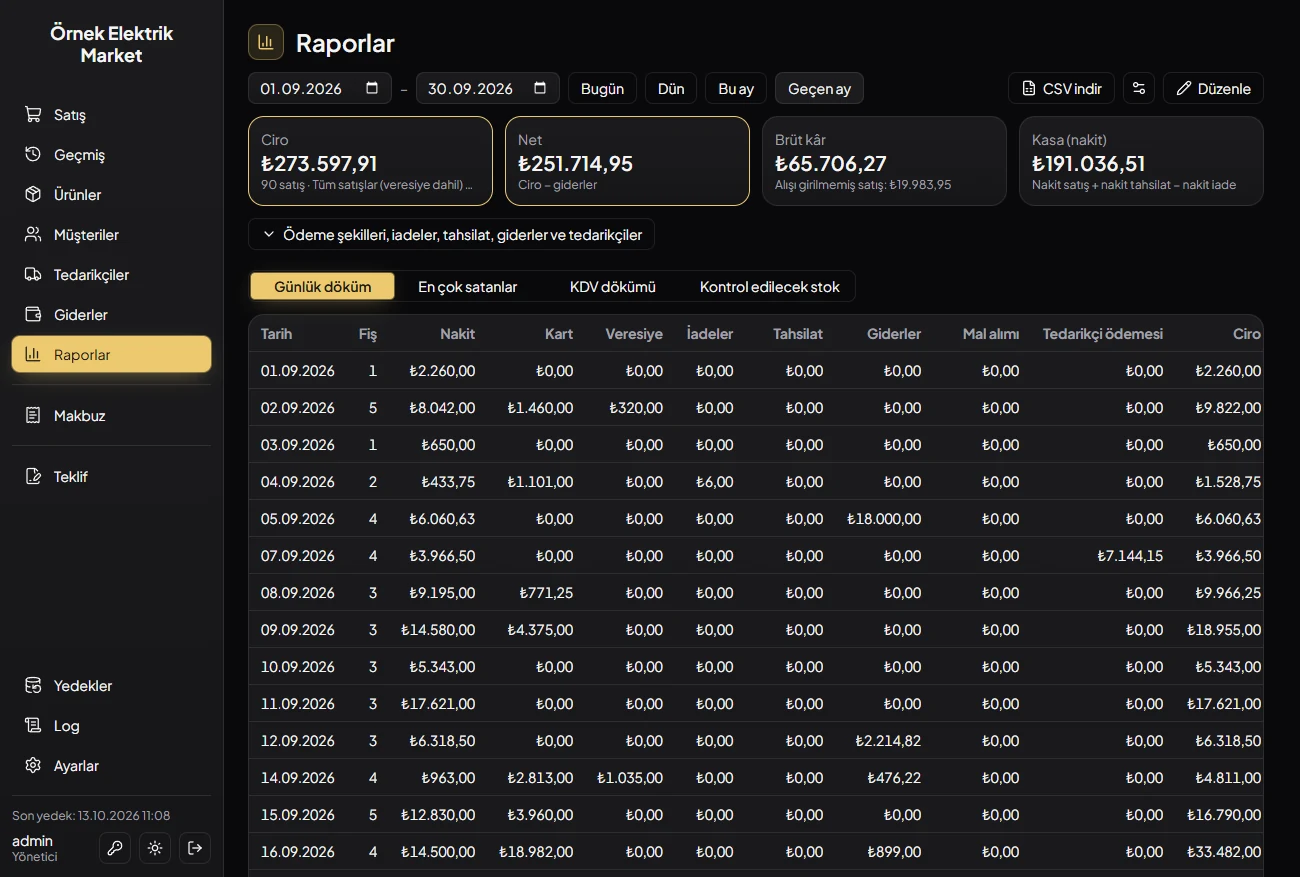Click the Geçmiş history clock icon
The image size is (1300, 877).
pyautogui.click(x=33, y=155)
